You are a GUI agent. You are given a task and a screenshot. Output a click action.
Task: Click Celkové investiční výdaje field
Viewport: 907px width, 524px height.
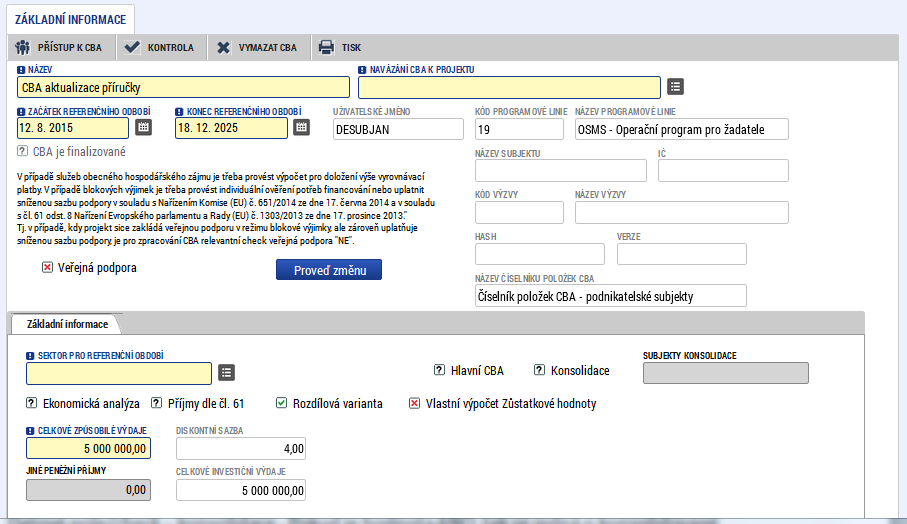click(x=241, y=490)
